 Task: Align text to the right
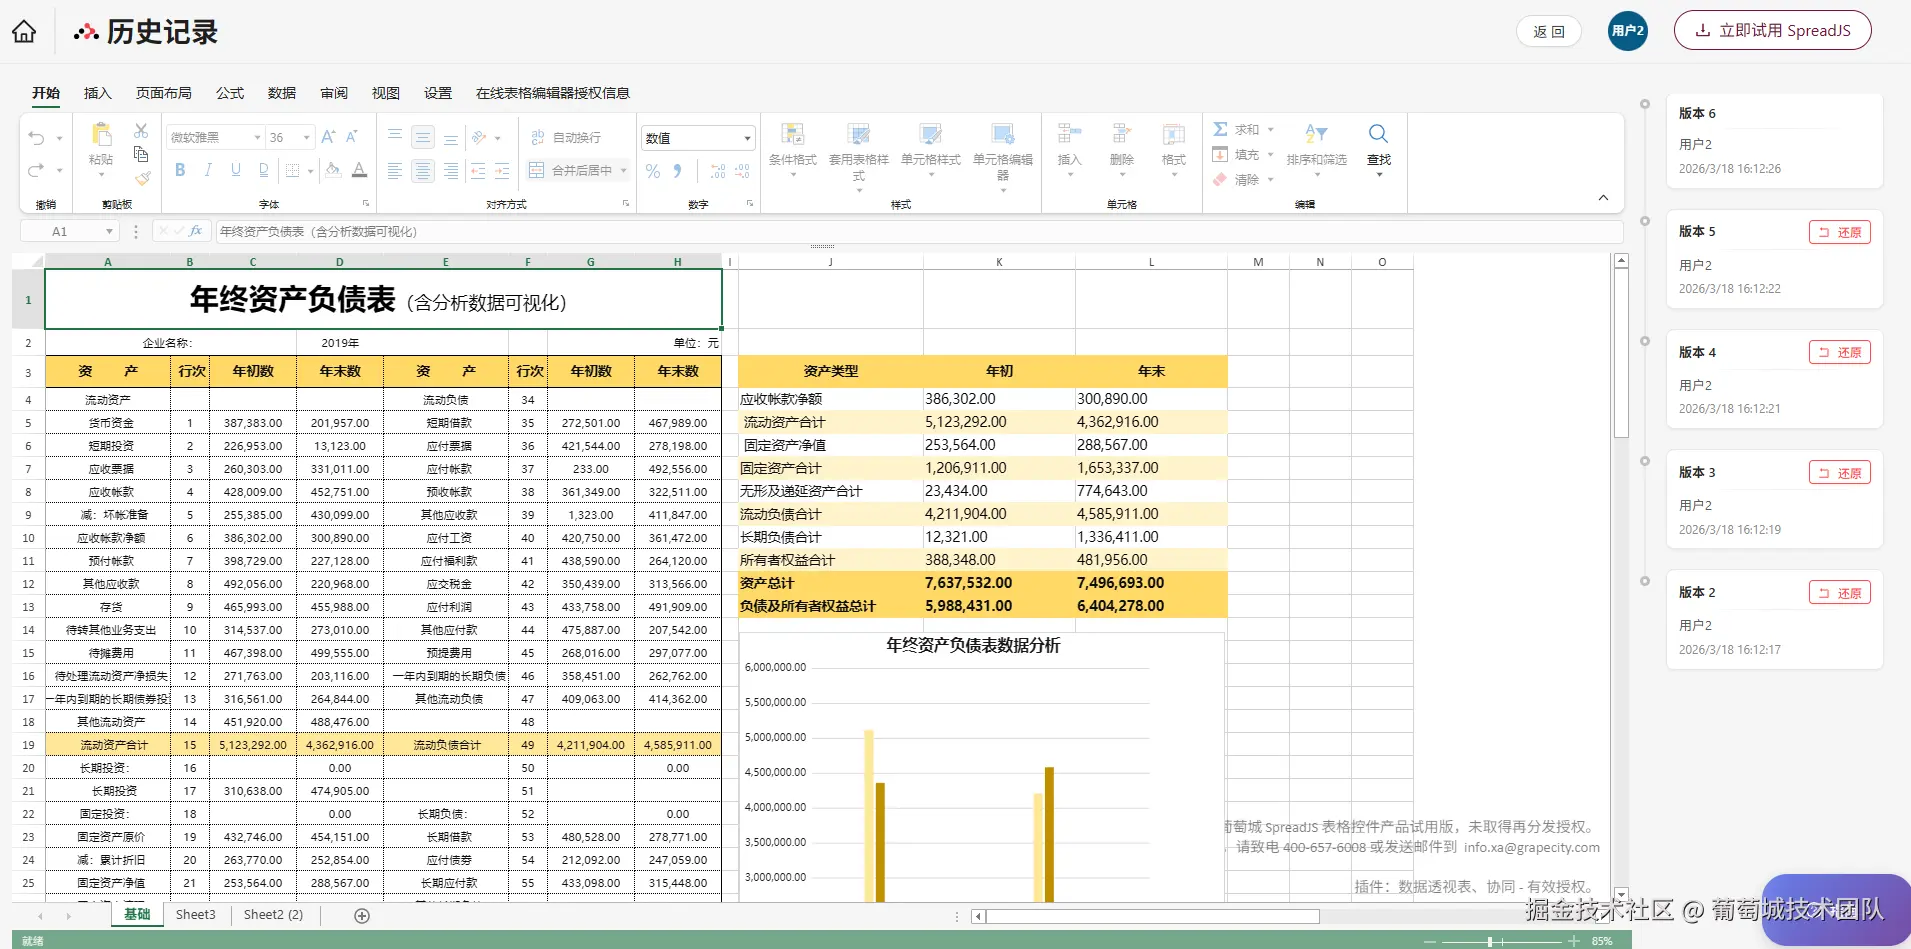point(451,171)
